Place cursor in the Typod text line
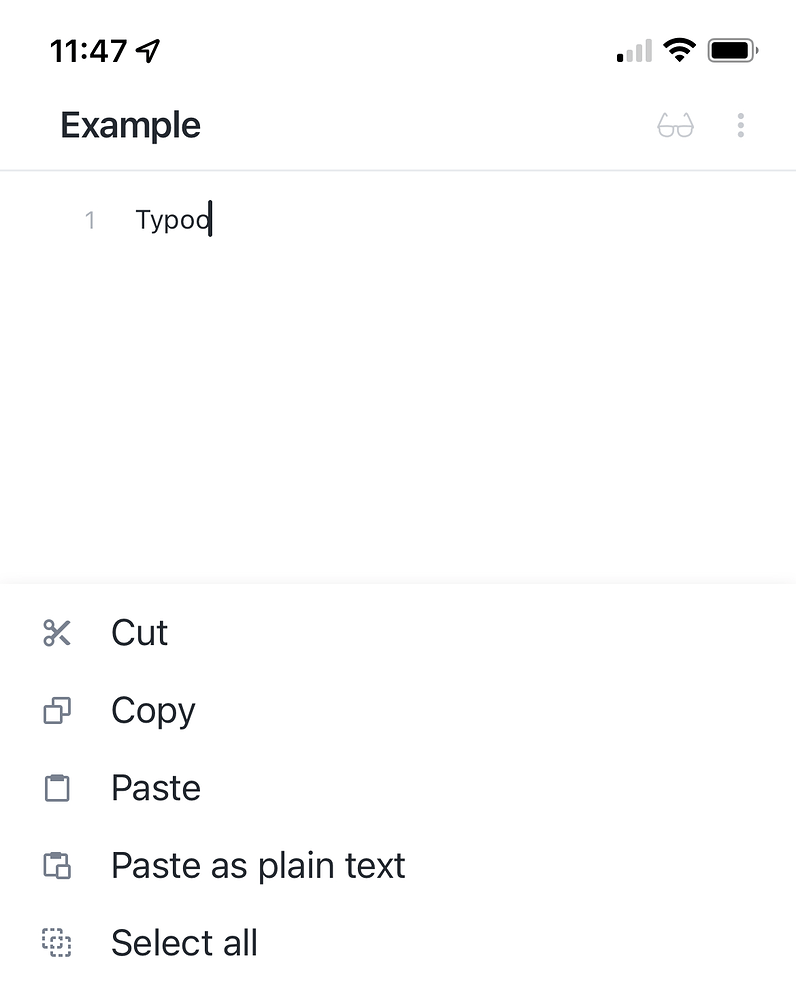Image resolution: width=796 pixels, height=998 pixels. point(173,220)
